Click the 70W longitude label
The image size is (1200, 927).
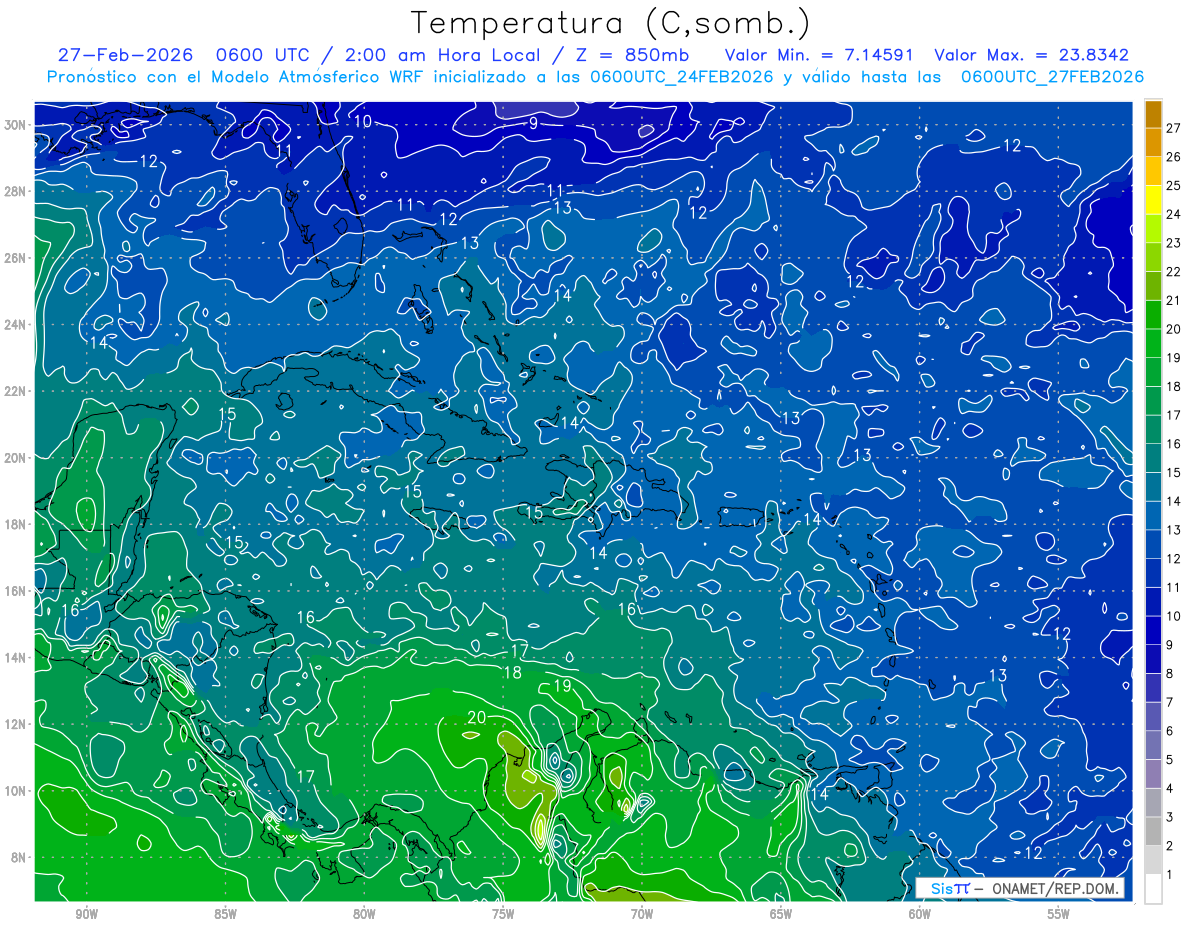tap(642, 914)
